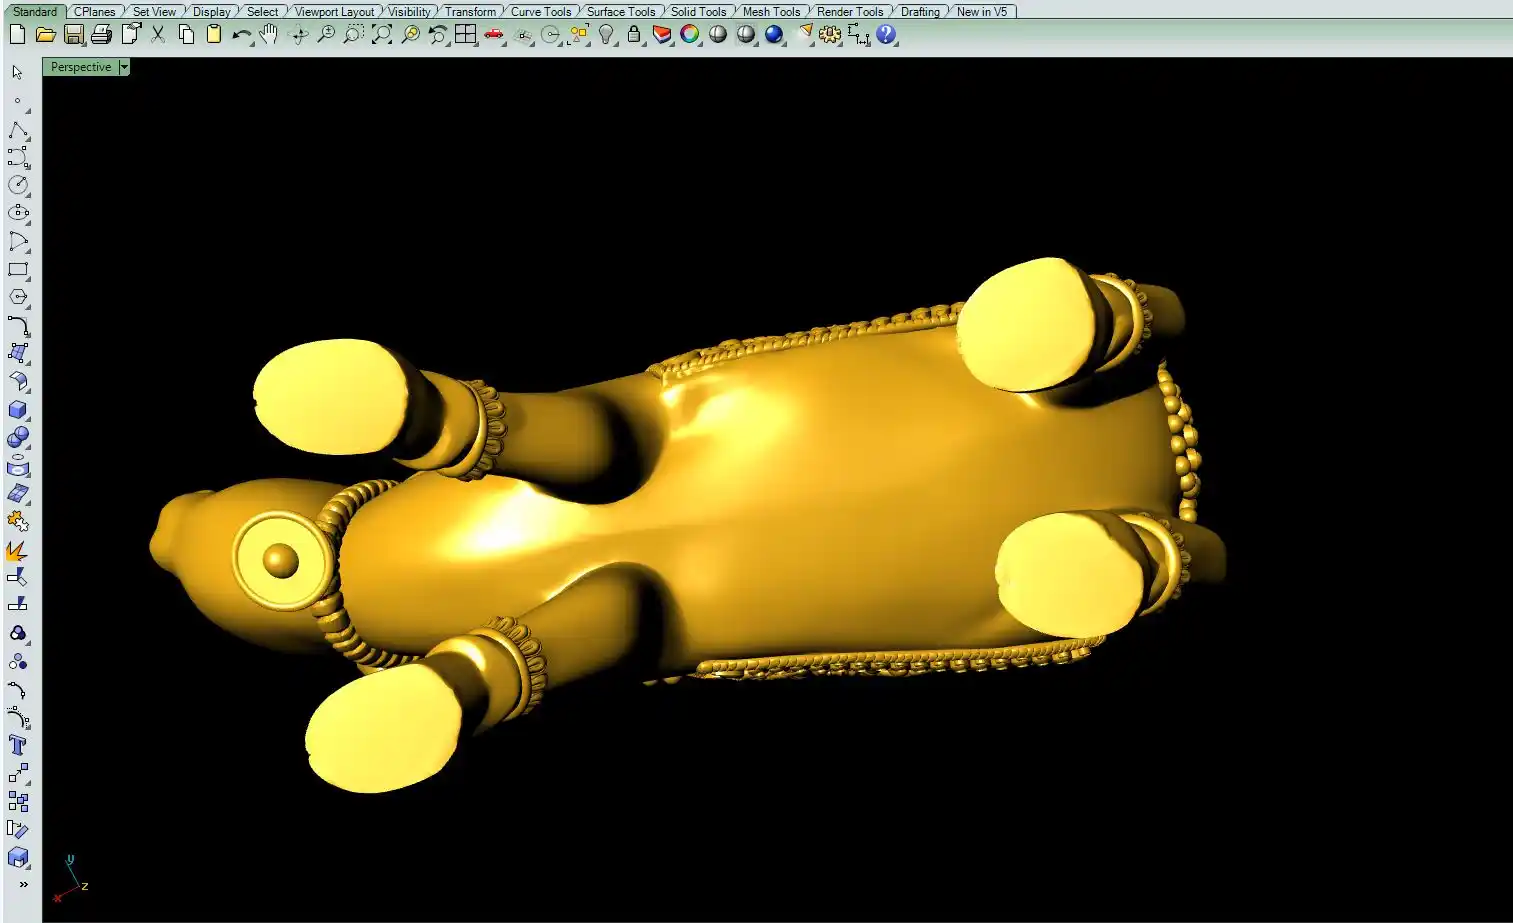The width and height of the screenshot is (1513, 923).
Task: Switch to the Surface Tools tab
Action: pyautogui.click(x=620, y=12)
